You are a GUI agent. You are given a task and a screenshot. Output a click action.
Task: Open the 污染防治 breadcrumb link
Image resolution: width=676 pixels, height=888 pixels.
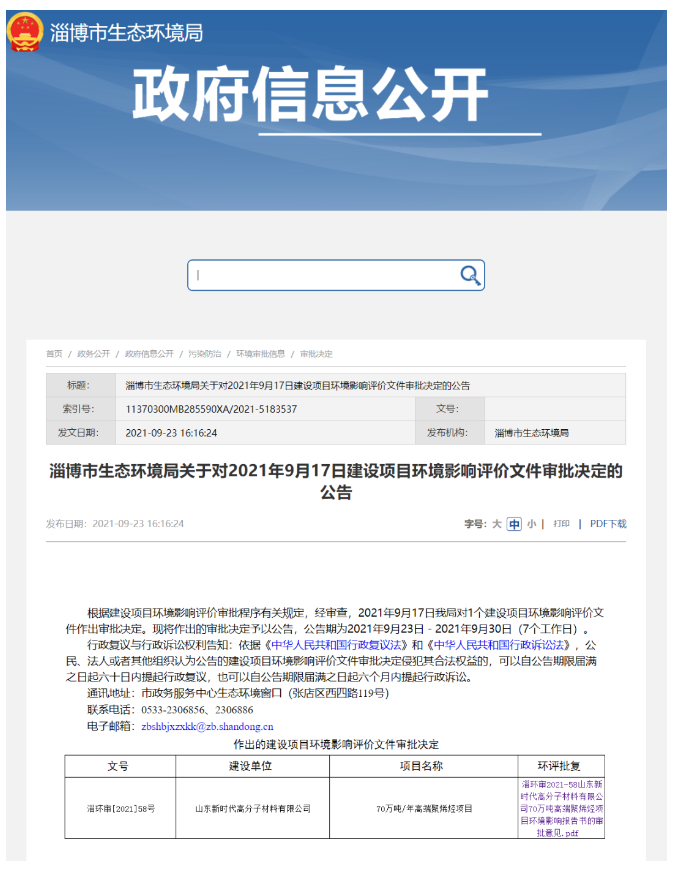coord(205,354)
